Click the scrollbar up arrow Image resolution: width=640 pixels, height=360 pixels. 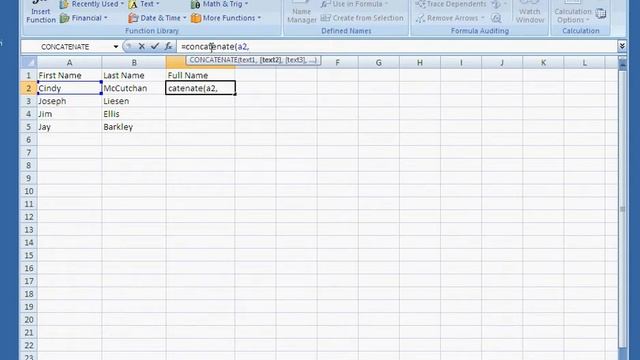pos(622,65)
